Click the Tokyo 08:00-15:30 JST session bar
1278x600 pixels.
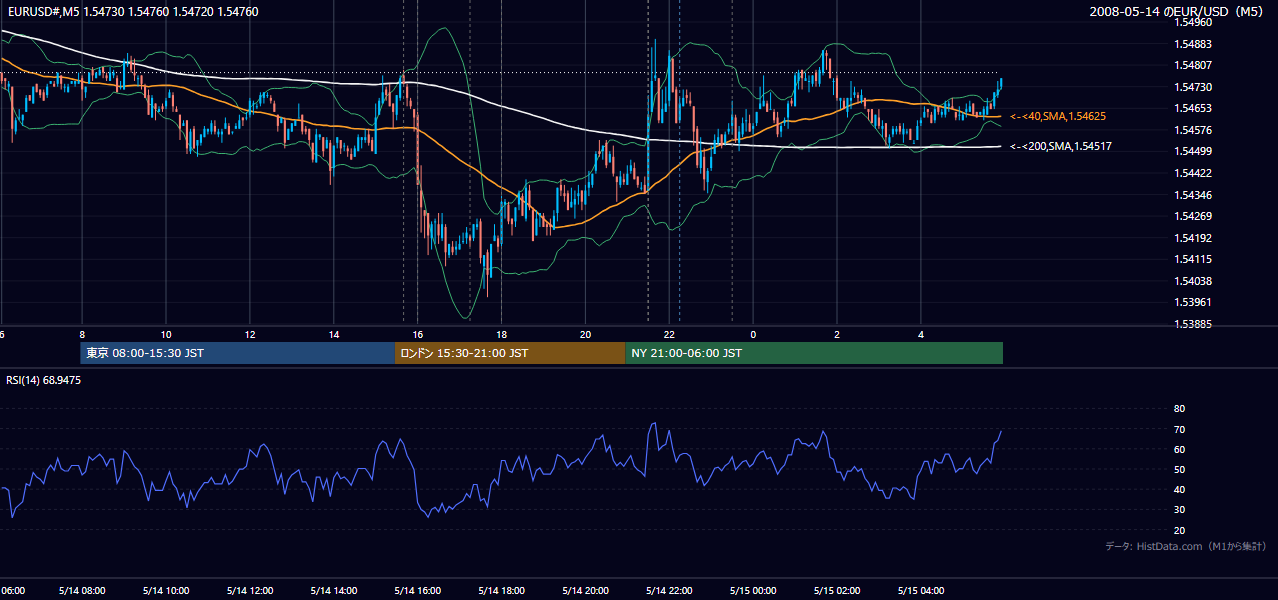[238, 353]
